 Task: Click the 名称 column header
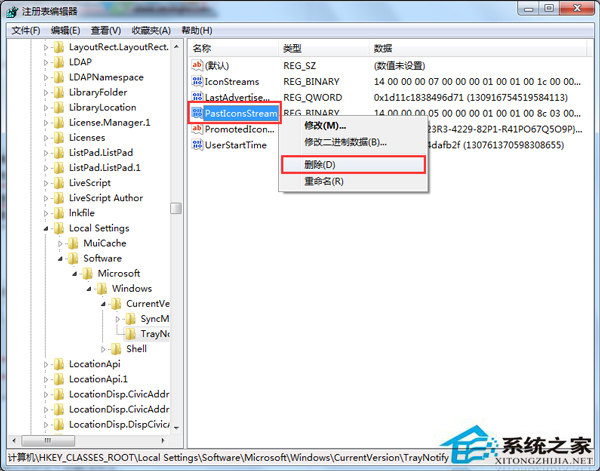point(233,48)
